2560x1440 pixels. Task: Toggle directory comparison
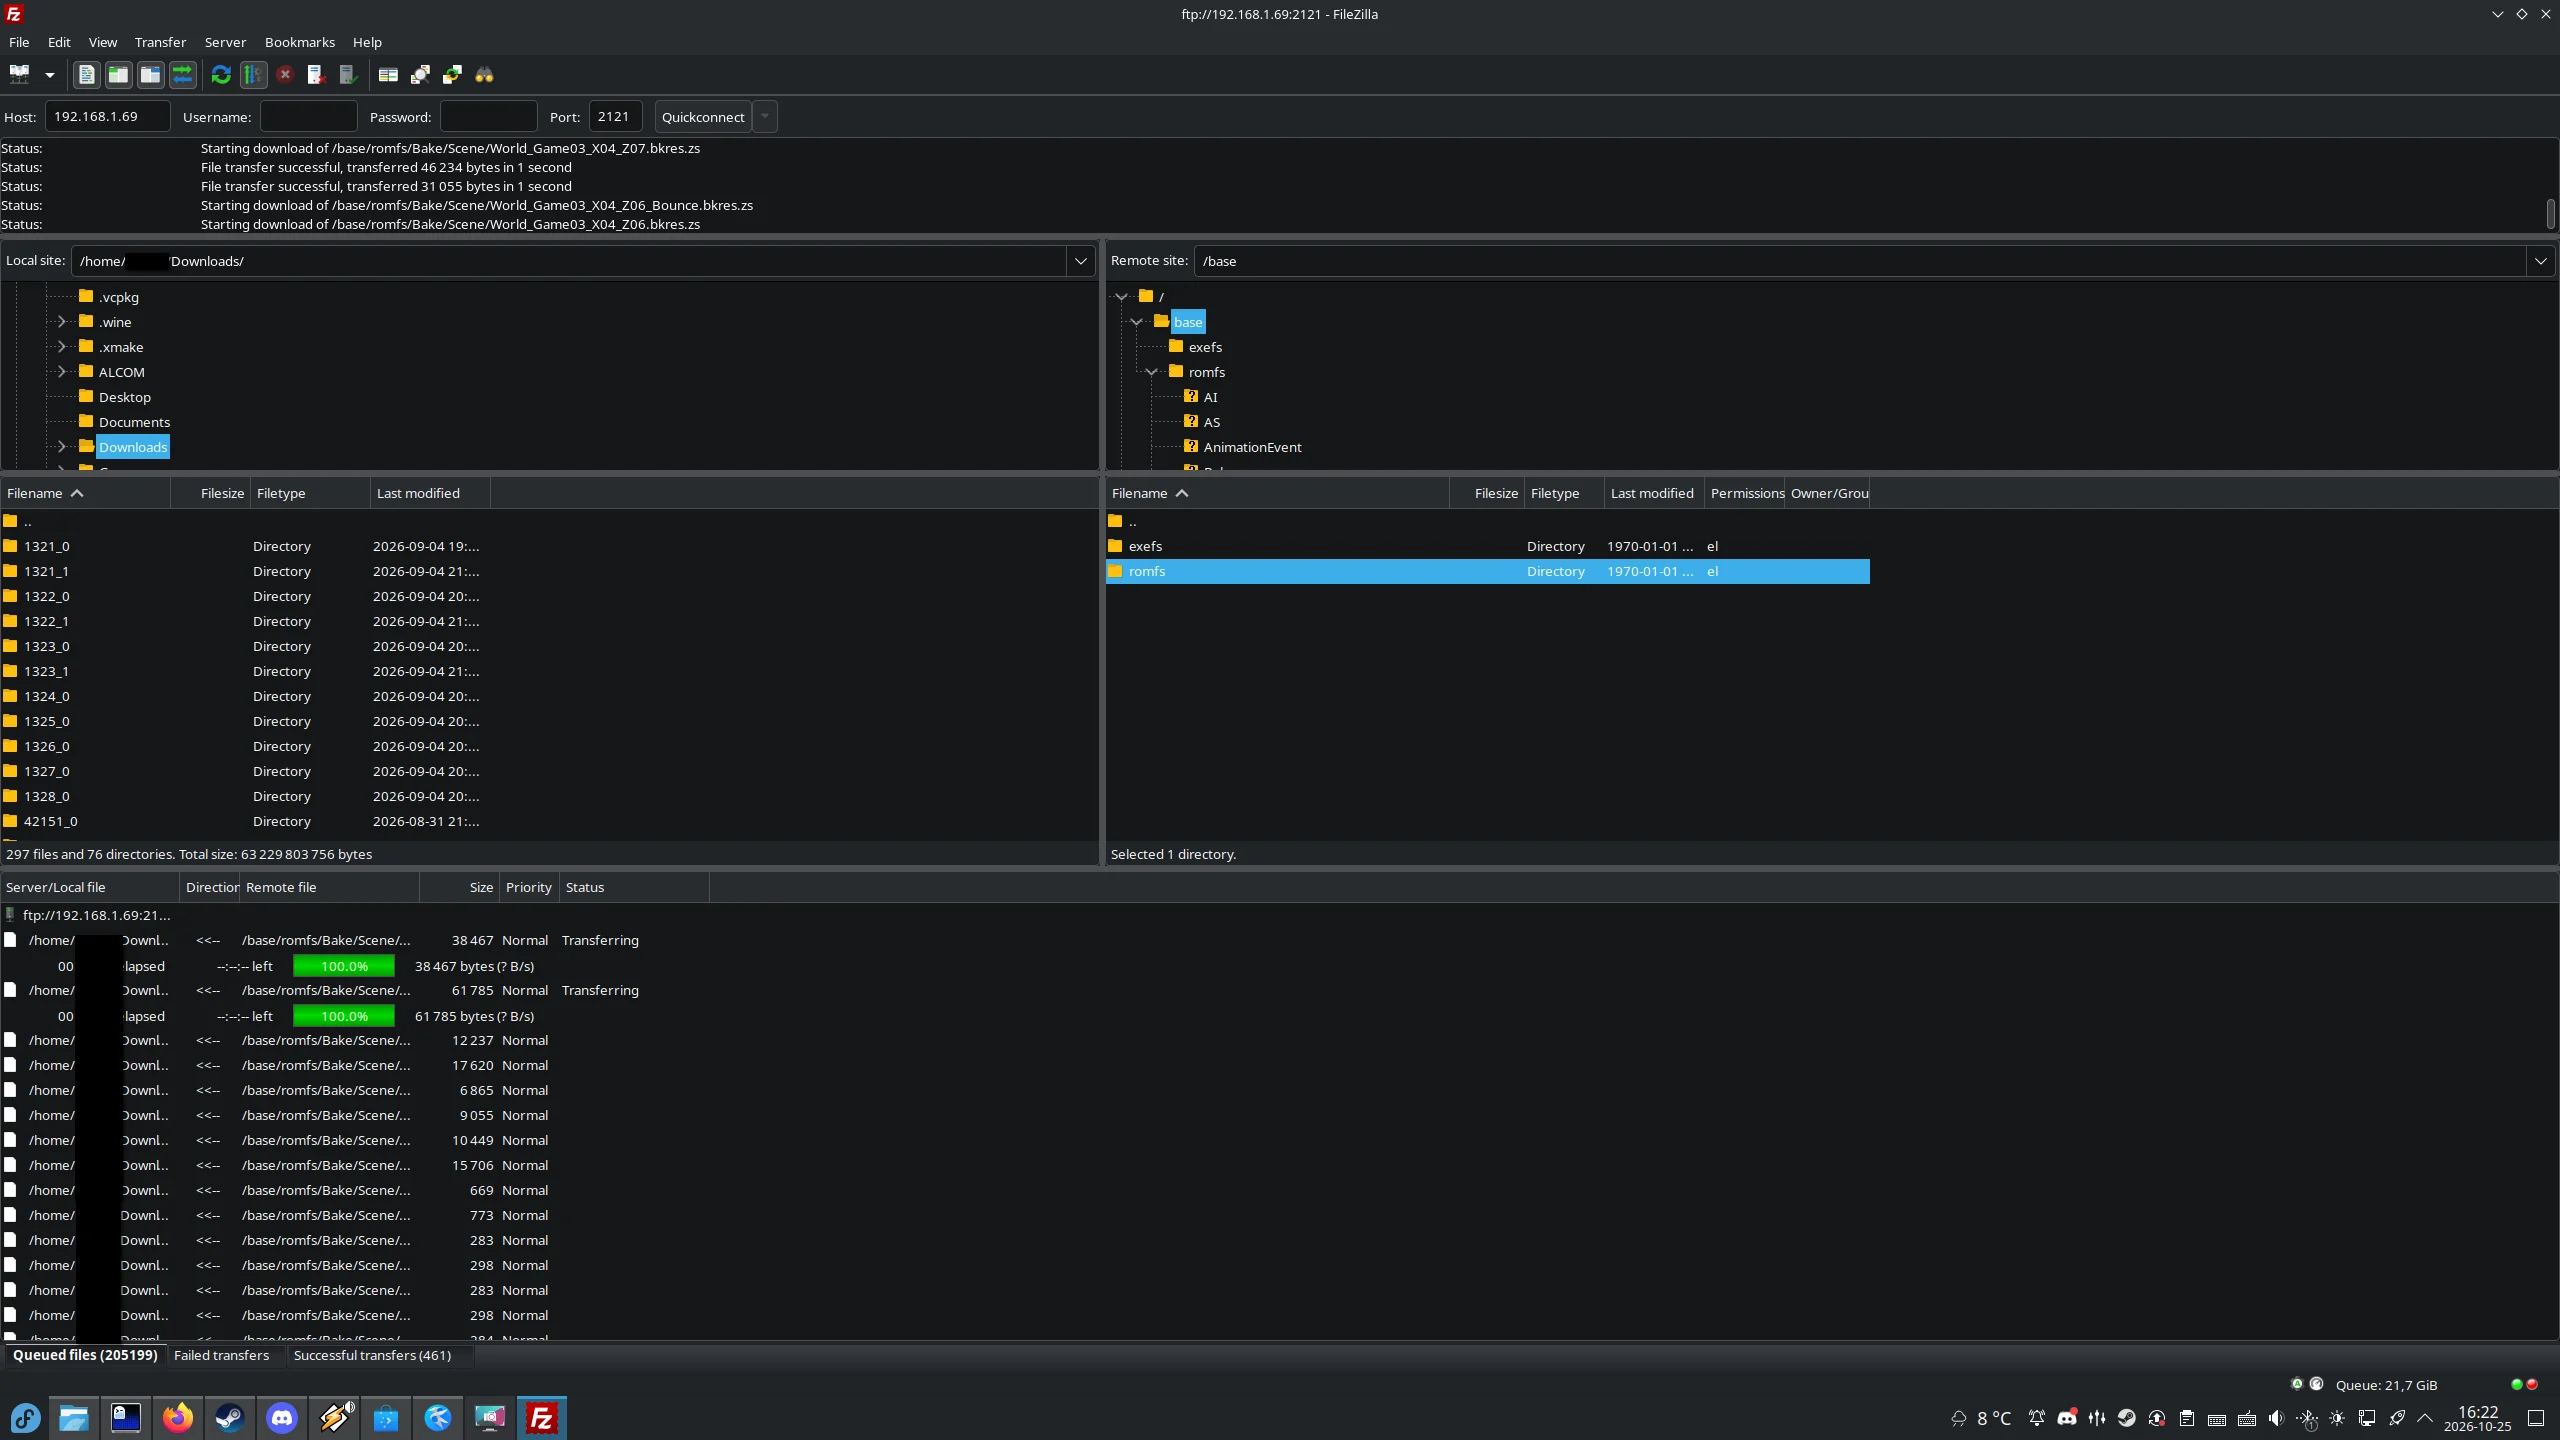[x=420, y=75]
